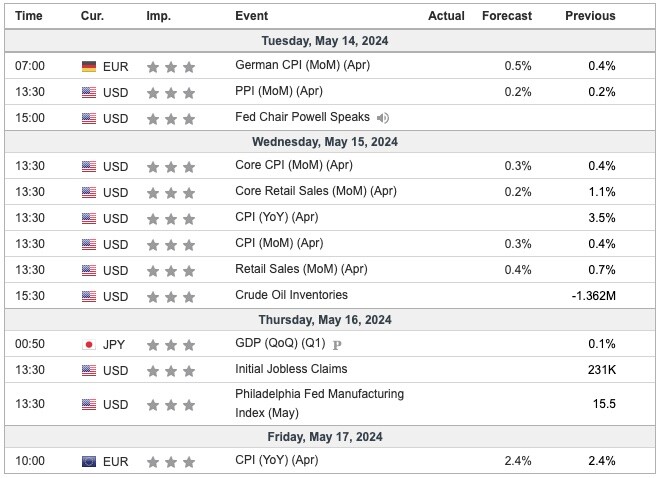Click the US flag in the Philadelphia Fed row
The image size is (660, 478).
[x=89, y=405]
